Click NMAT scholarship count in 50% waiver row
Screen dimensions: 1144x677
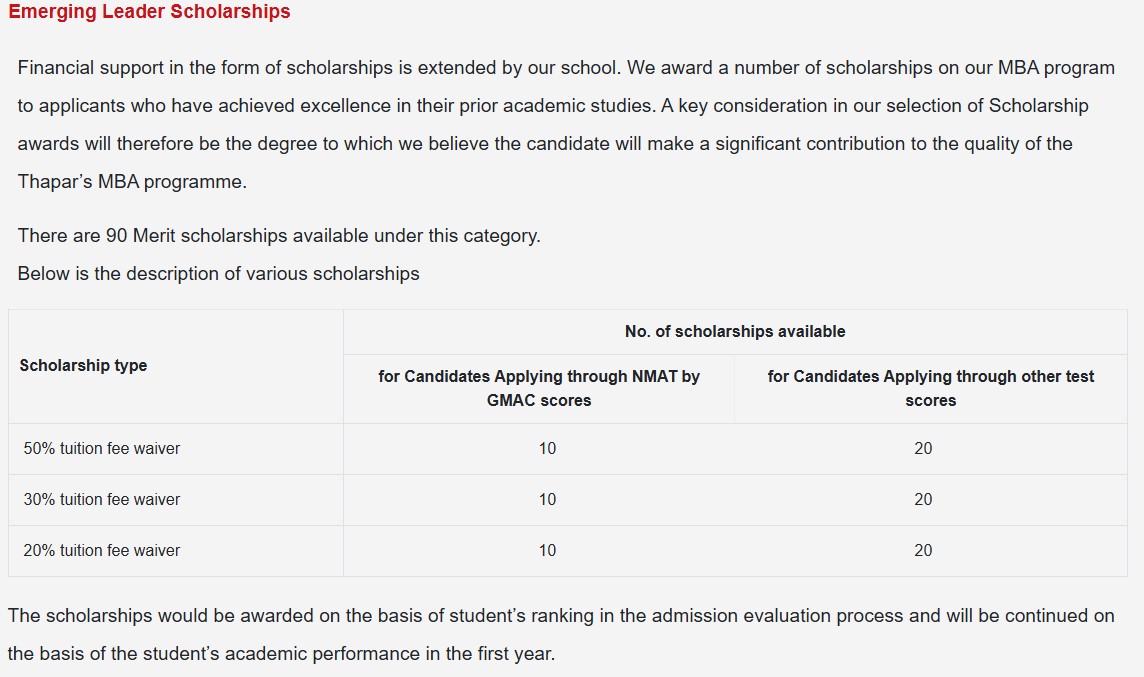click(547, 448)
